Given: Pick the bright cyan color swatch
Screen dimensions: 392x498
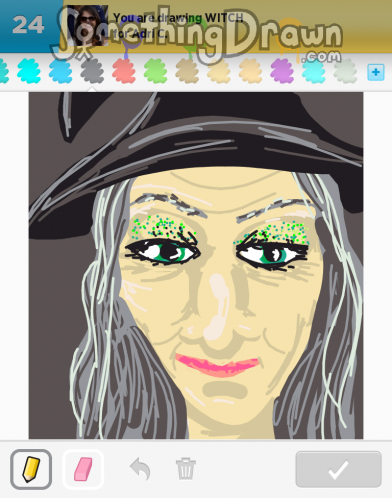Looking at the screenshot, I should (29, 71).
